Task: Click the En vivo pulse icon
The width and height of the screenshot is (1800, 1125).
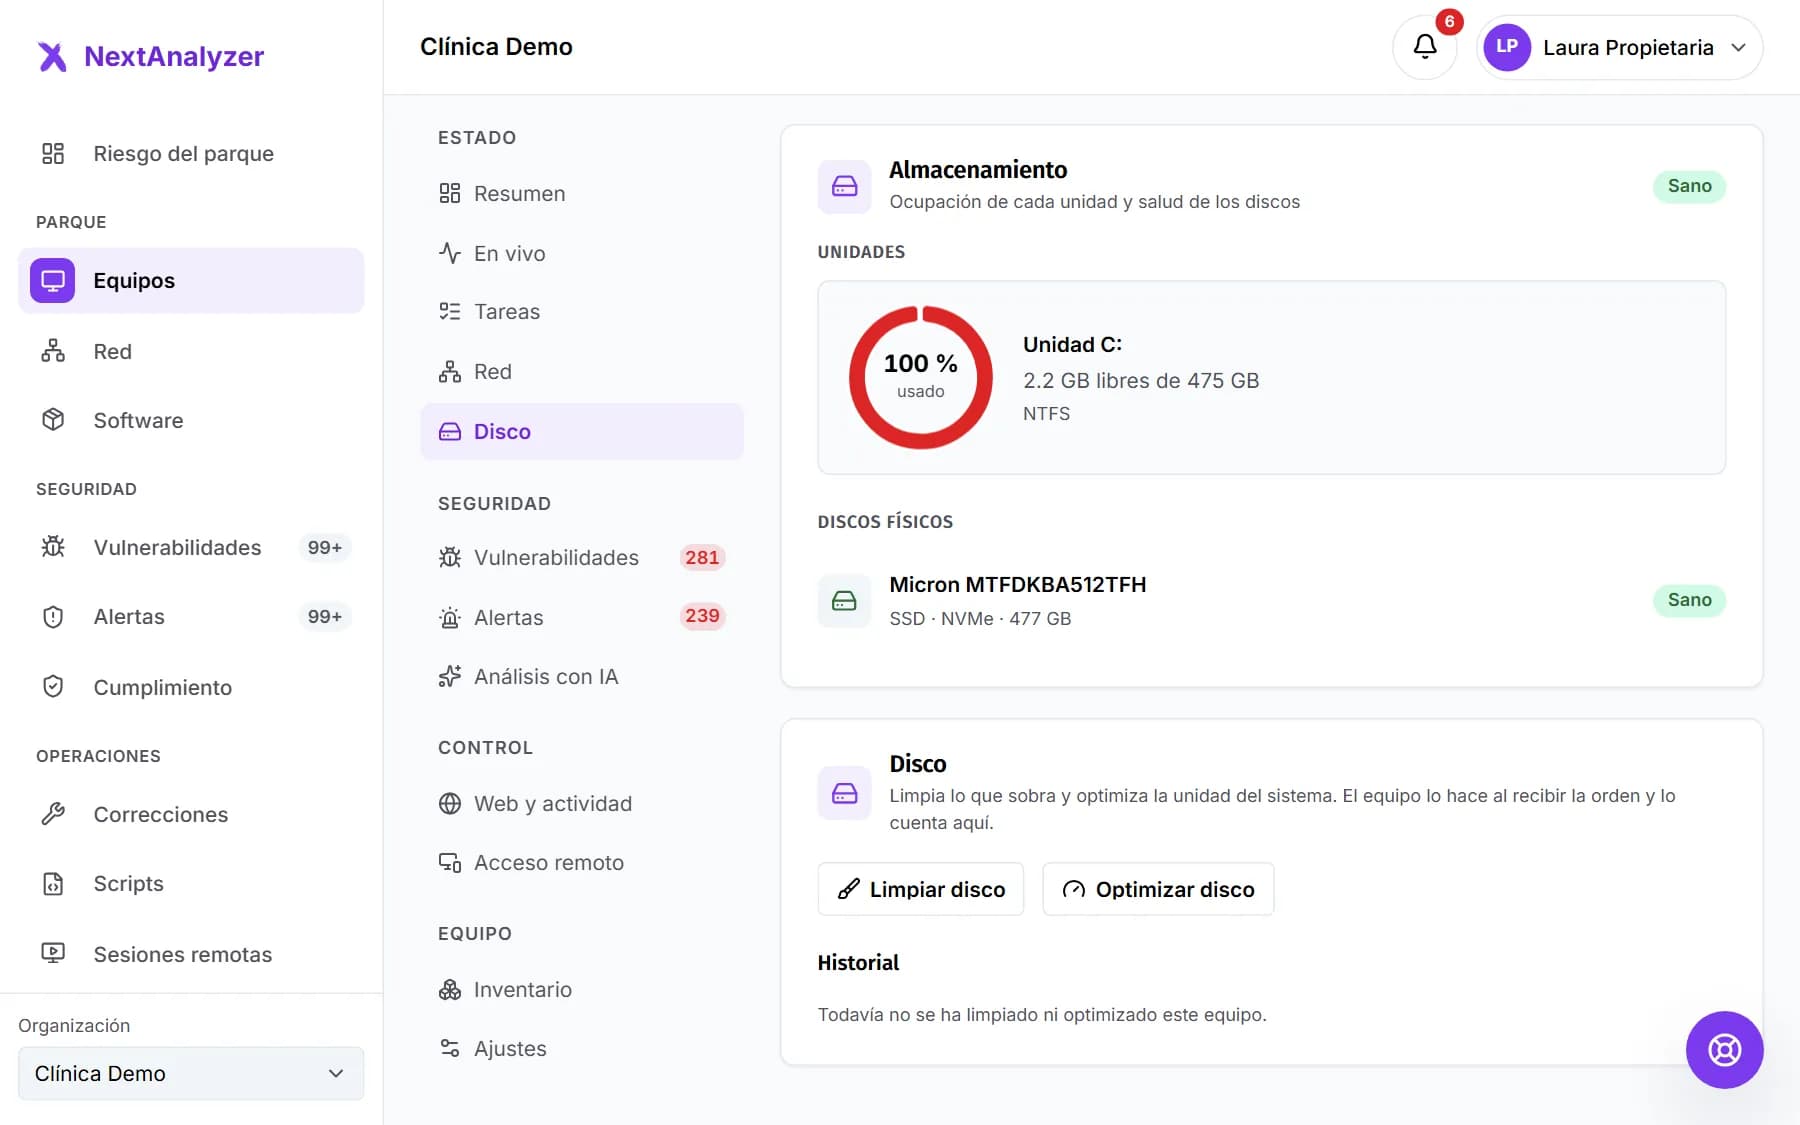Action: pyautogui.click(x=450, y=253)
